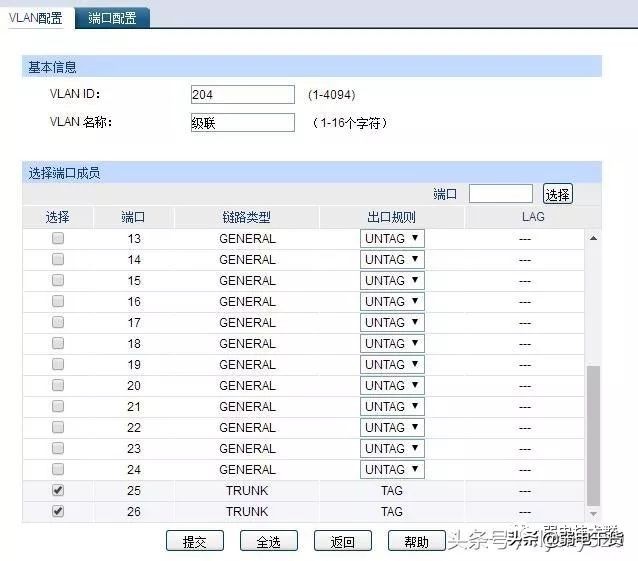Open egress rule dropdown for port 17
Screen dimensions: 638x561
click(x=392, y=323)
